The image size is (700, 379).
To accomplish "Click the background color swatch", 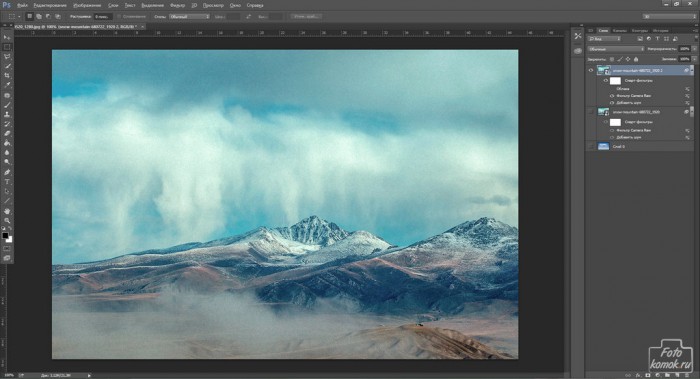I will click(9, 239).
